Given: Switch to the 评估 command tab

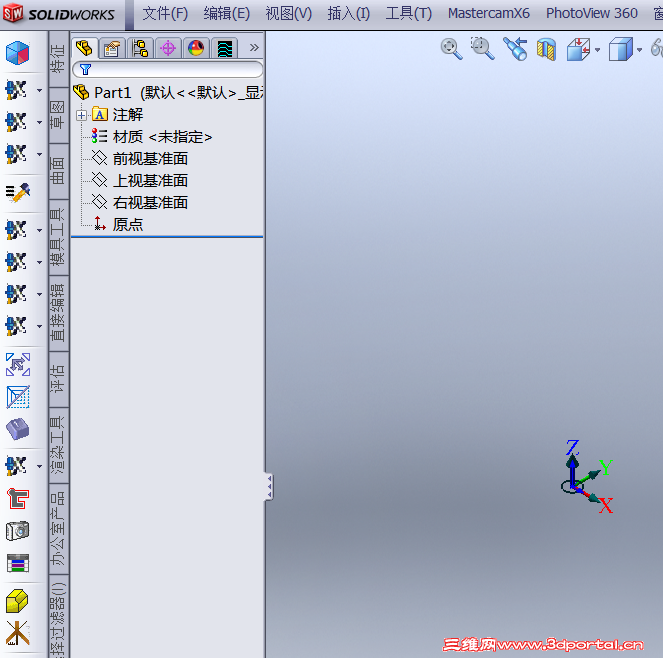Looking at the screenshot, I should [x=59, y=379].
